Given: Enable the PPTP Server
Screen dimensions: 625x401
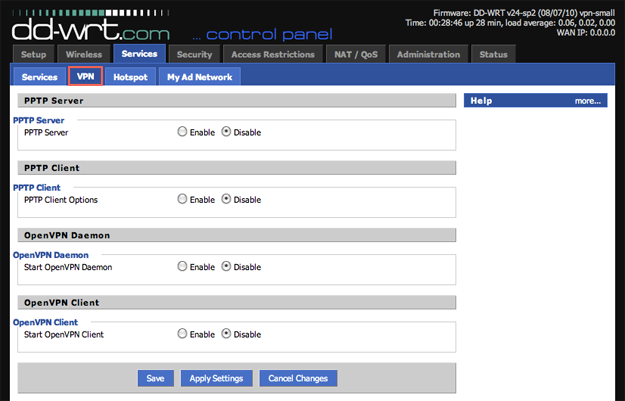Looking at the screenshot, I should click(182, 132).
